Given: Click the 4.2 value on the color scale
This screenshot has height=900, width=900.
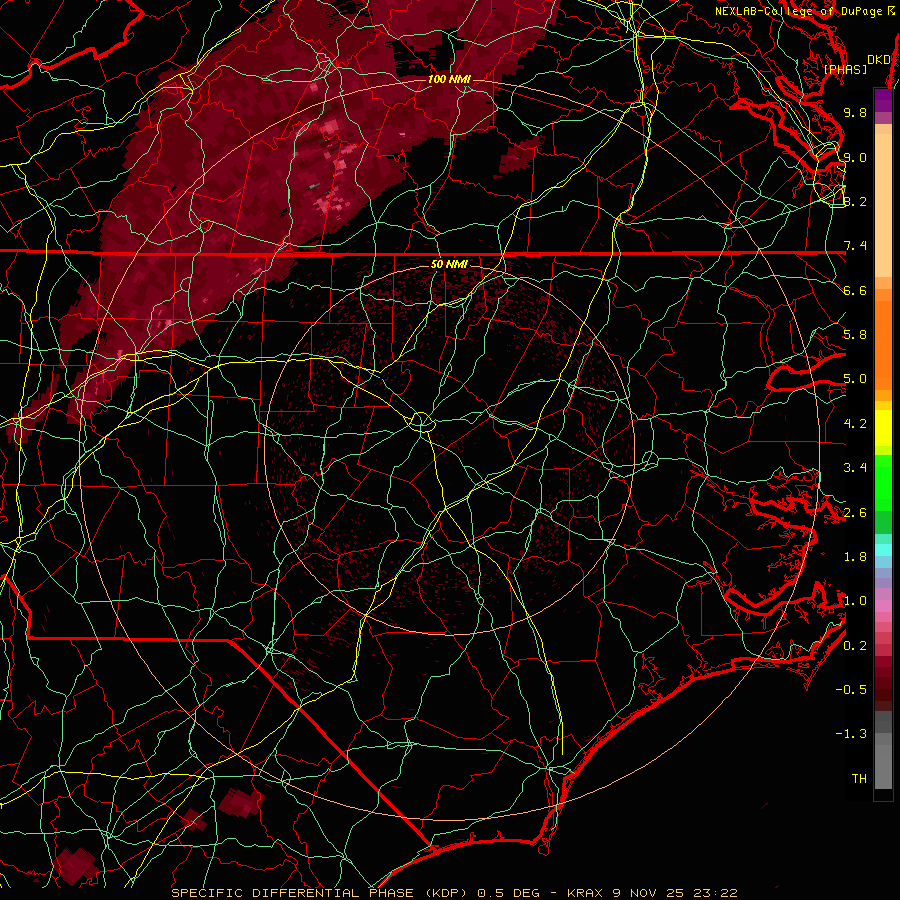Looking at the screenshot, I should [x=855, y=424].
